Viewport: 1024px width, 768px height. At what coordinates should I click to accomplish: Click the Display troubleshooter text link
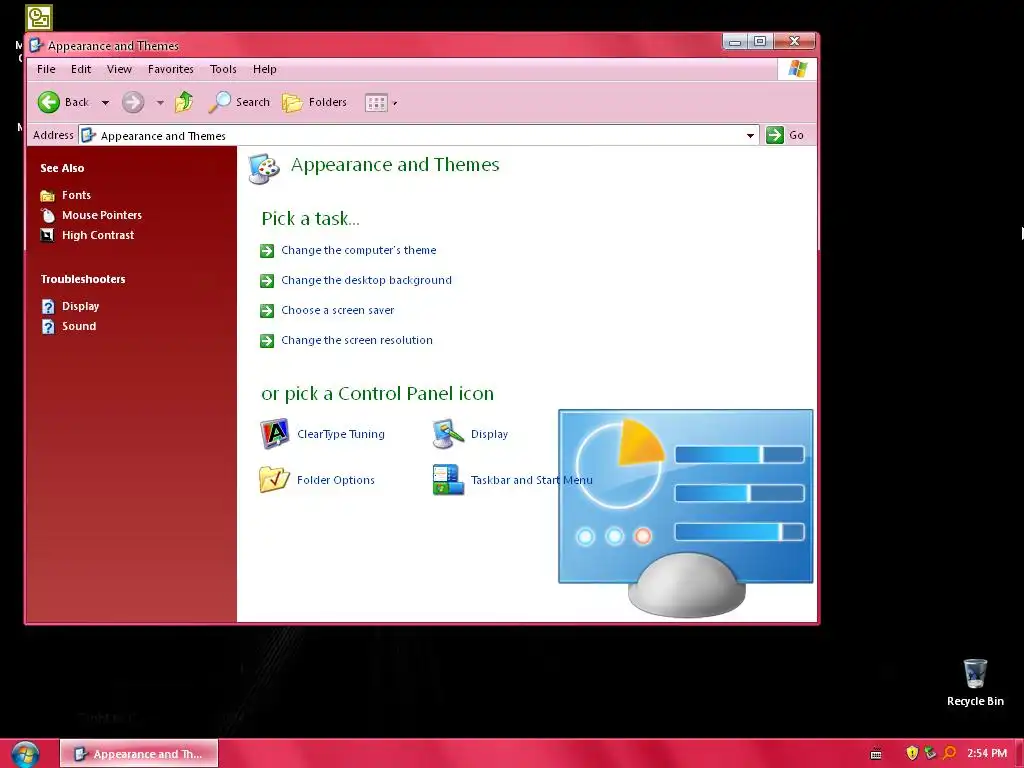(80, 306)
